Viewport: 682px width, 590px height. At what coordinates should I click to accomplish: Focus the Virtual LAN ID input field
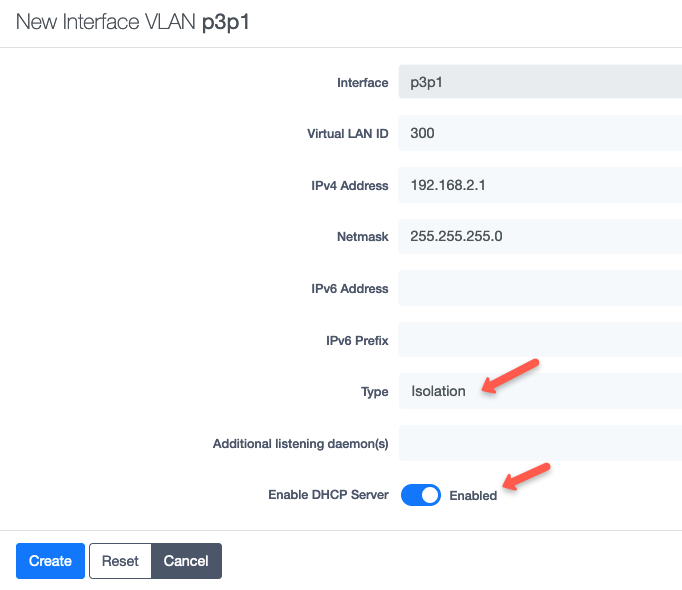click(540, 133)
